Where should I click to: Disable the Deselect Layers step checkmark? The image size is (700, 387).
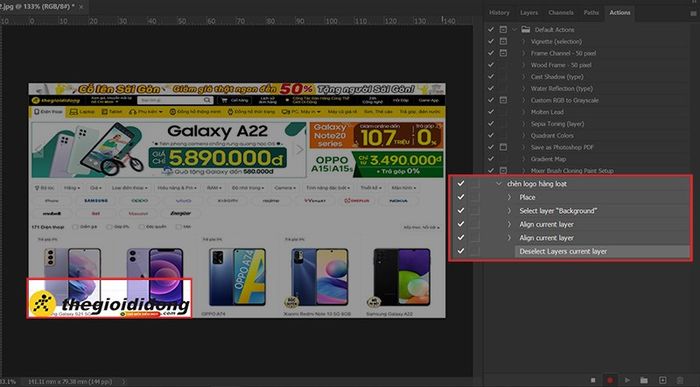(x=461, y=251)
